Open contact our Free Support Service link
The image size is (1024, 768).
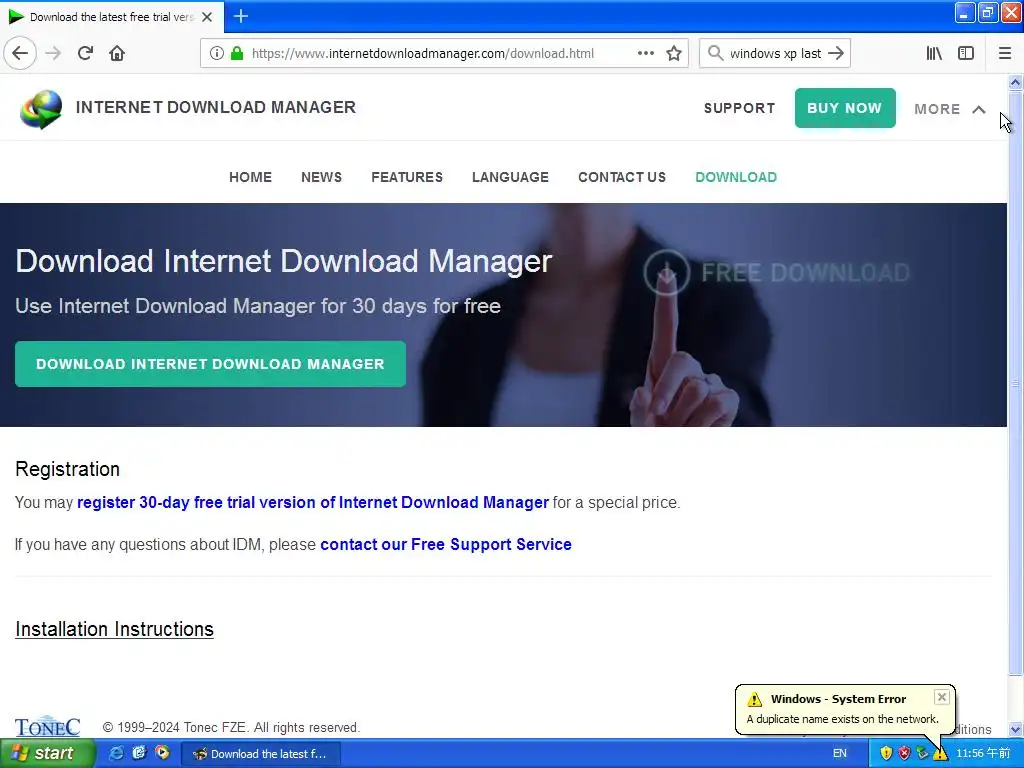tap(445, 544)
